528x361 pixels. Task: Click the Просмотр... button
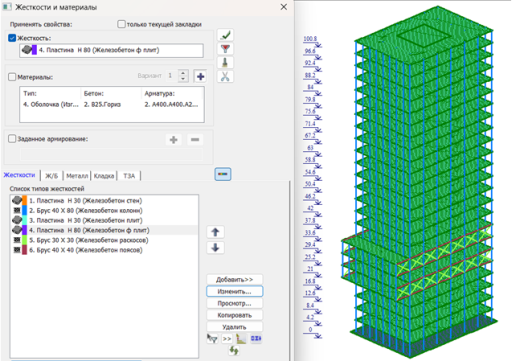[x=234, y=303]
